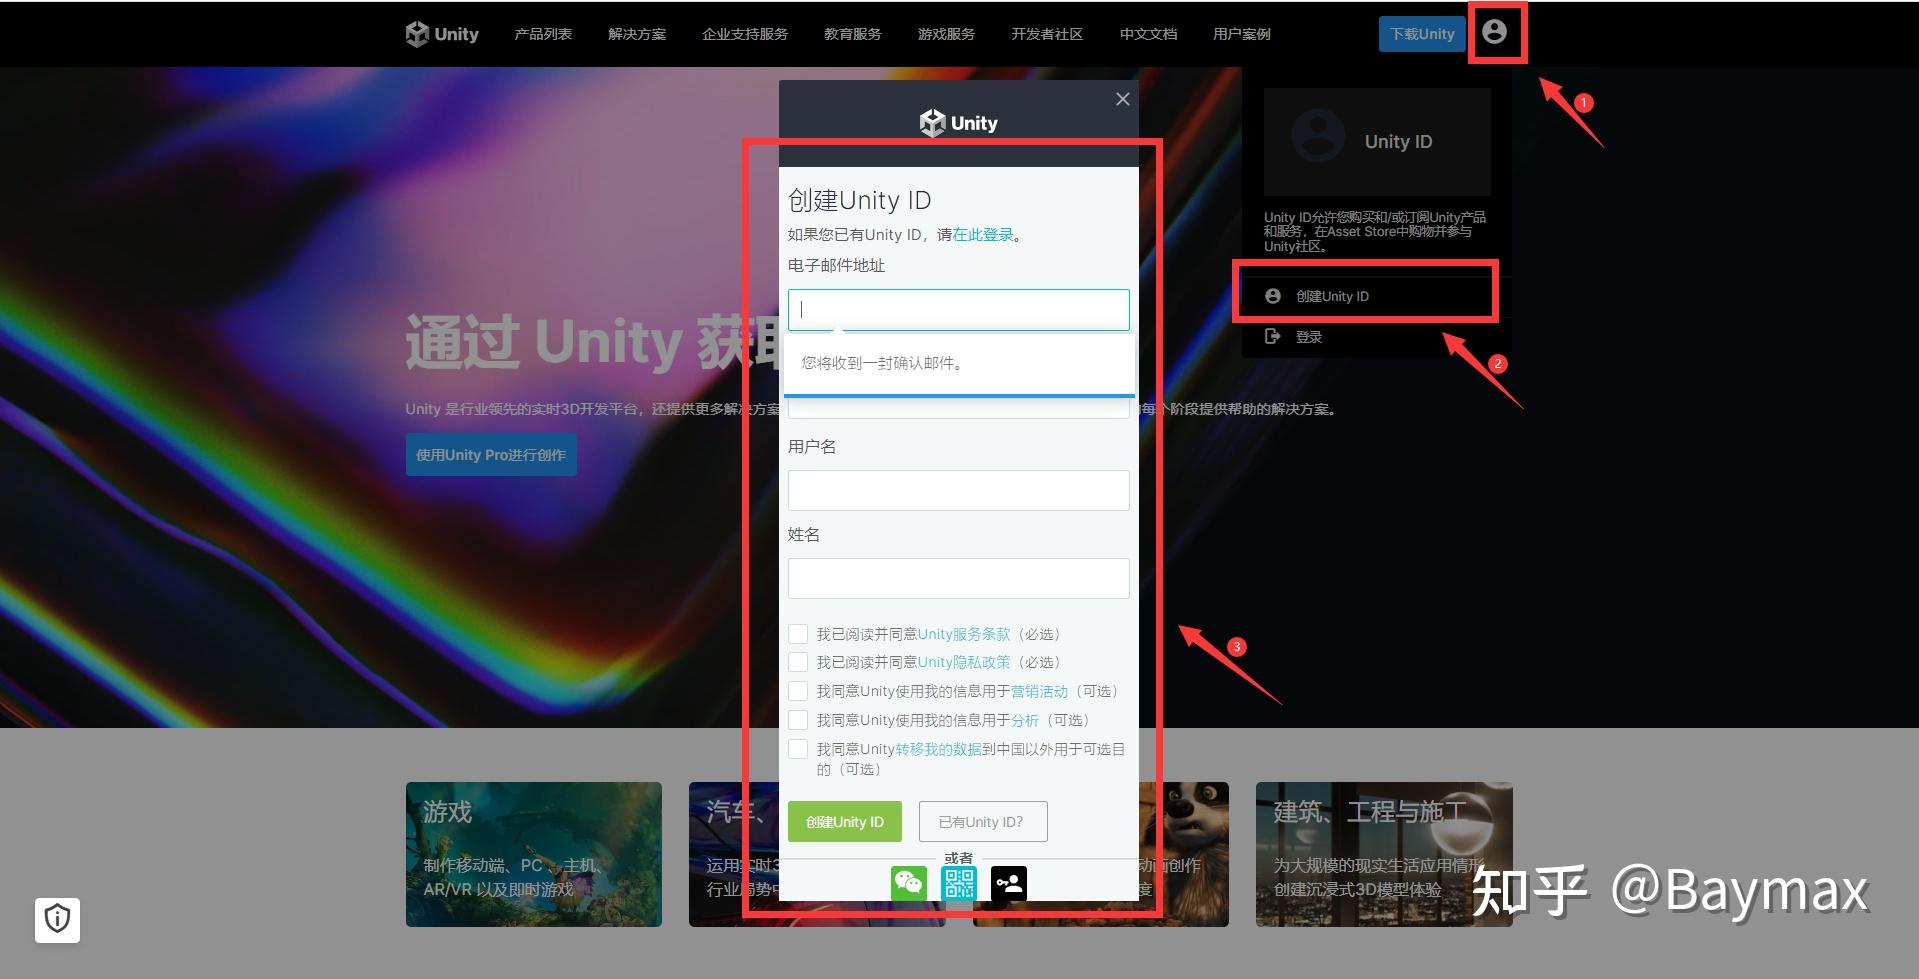This screenshot has height=979, width=1919.
Task: Select 中文文档 in the navigation bar
Action: click(1146, 33)
